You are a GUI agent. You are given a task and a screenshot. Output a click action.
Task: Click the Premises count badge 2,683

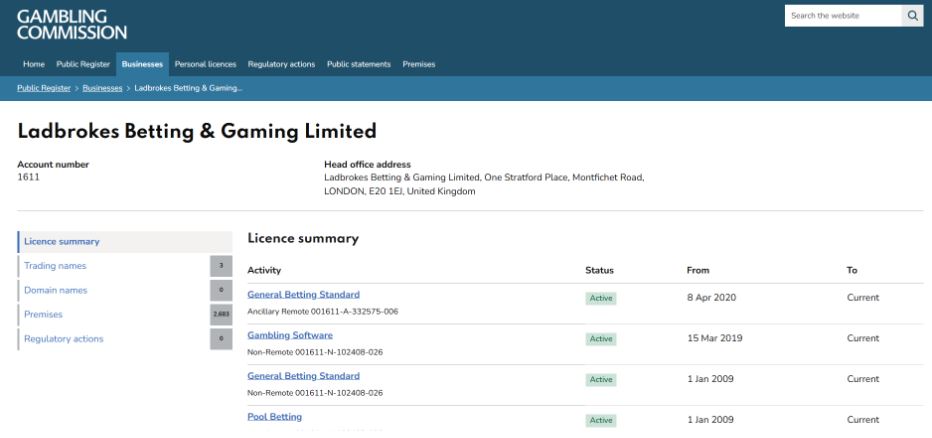click(x=221, y=314)
